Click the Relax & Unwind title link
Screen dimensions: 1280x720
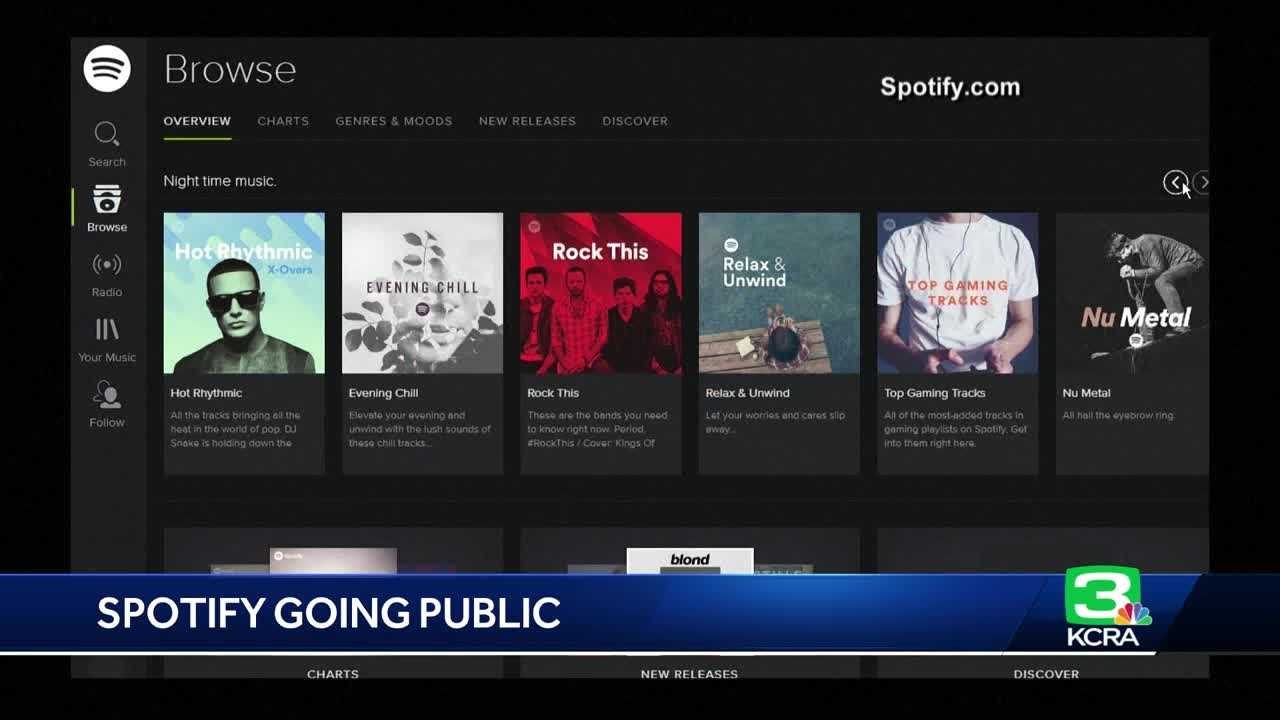pos(747,393)
